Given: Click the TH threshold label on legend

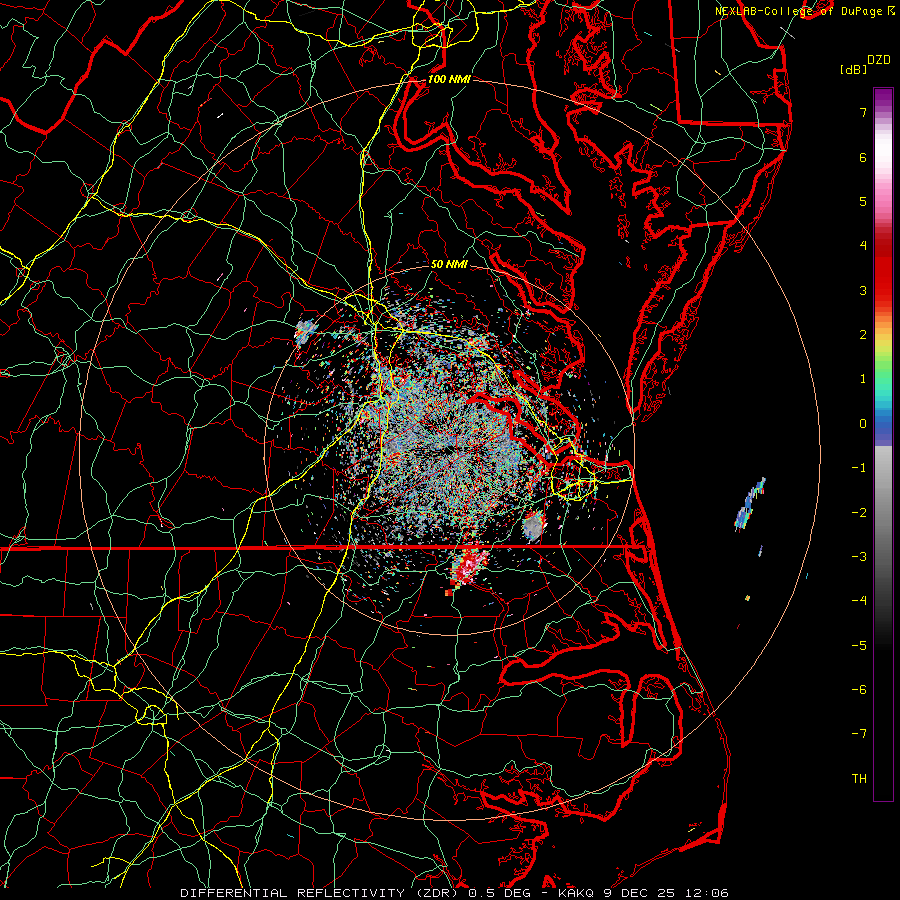Looking at the screenshot, I should pos(859,779).
